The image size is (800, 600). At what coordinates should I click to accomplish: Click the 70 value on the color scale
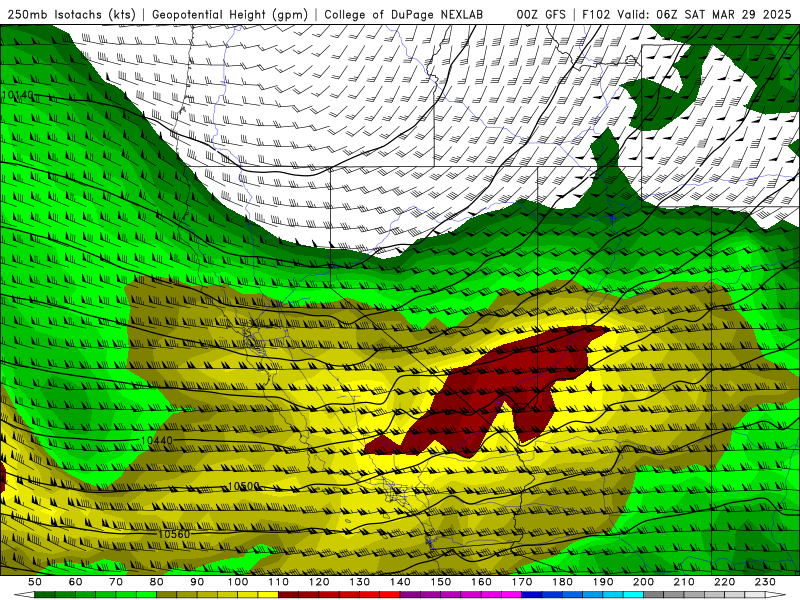(x=116, y=582)
